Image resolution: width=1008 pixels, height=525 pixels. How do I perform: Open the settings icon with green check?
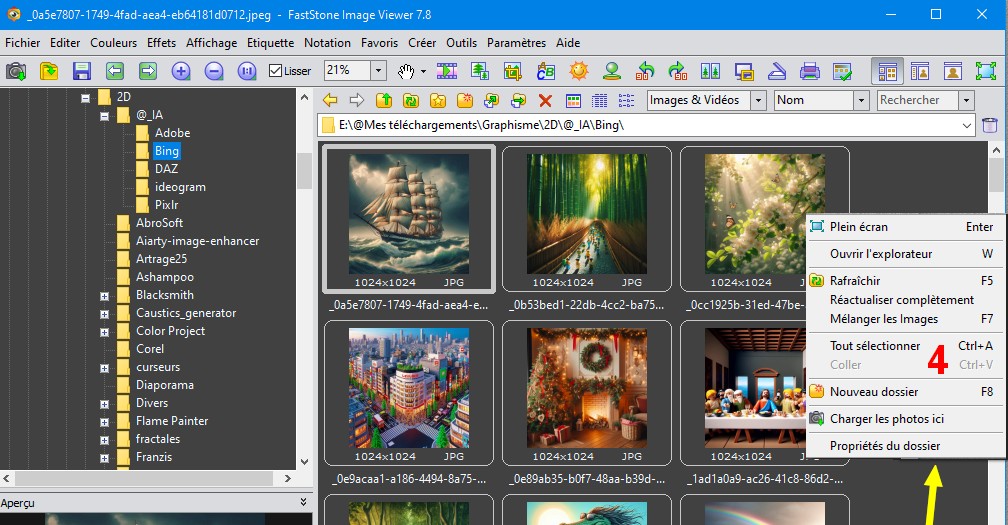[842, 71]
